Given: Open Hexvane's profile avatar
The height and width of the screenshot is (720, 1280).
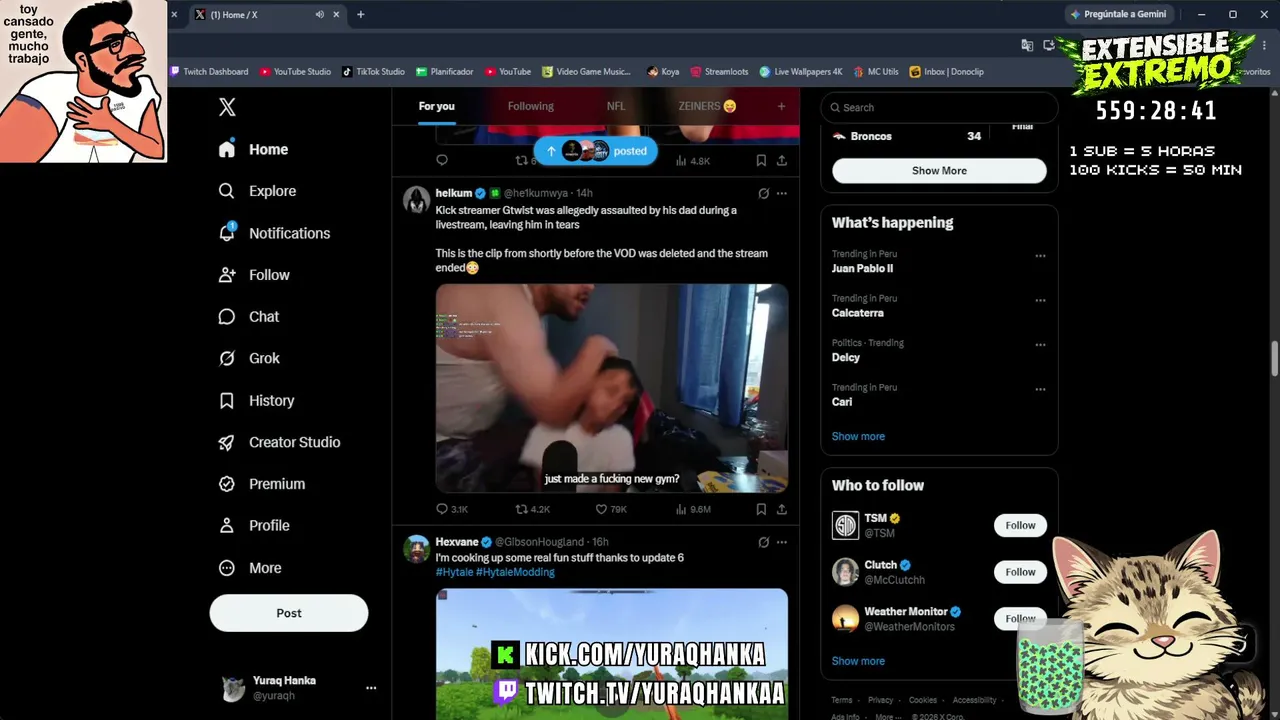Looking at the screenshot, I should 416,548.
